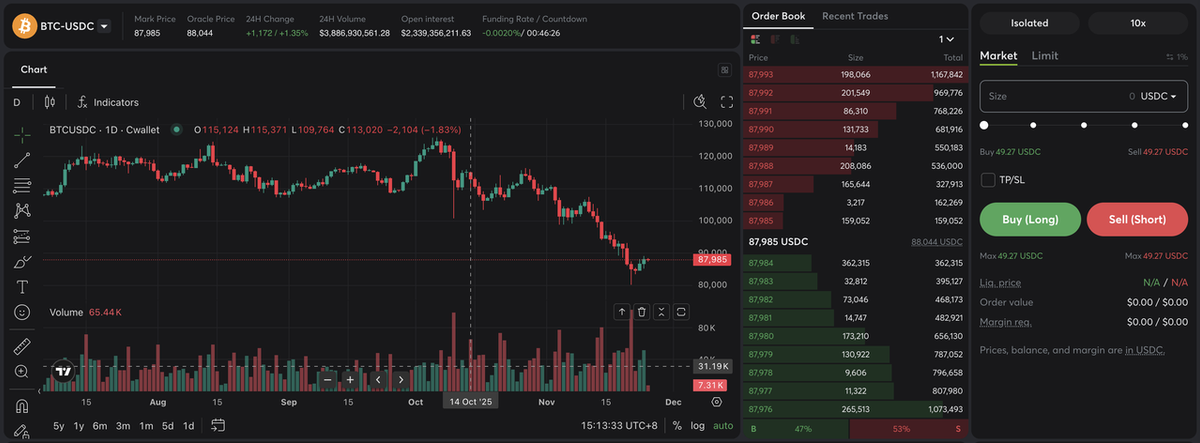Toggle the green indicator dot beside Cwallet
The height and width of the screenshot is (443, 1200).
point(177,129)
